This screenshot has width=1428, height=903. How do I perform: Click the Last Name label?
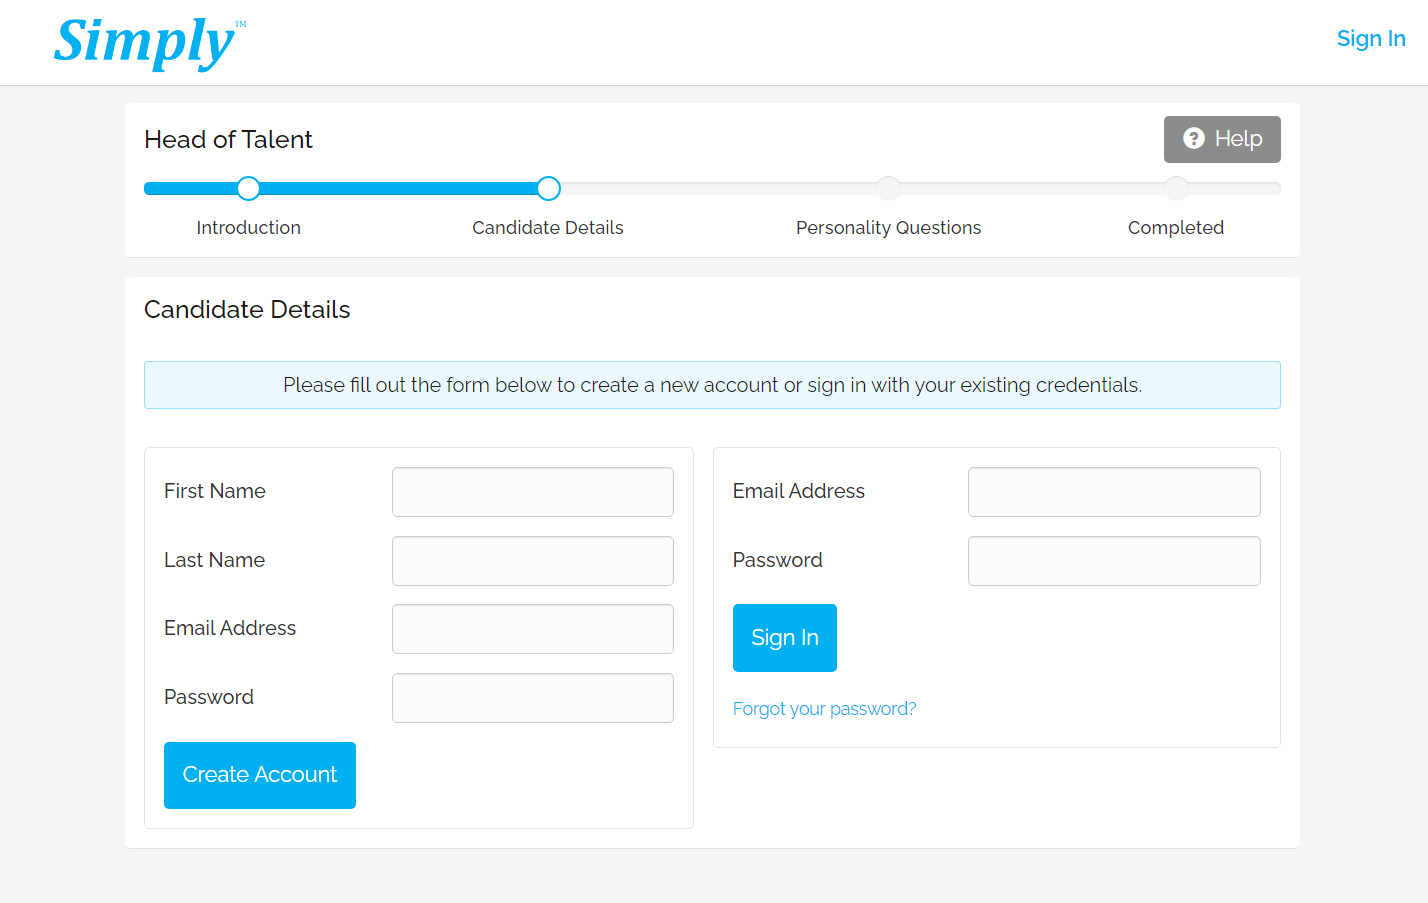[x=215, y=560]
